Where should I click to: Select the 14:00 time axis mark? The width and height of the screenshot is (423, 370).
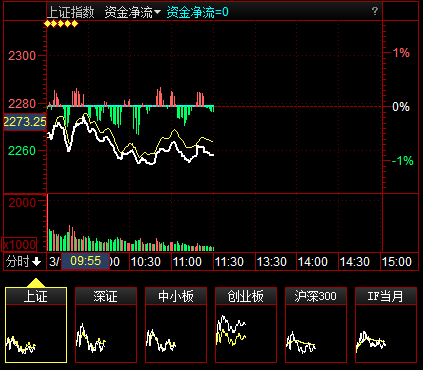(313, 262)
